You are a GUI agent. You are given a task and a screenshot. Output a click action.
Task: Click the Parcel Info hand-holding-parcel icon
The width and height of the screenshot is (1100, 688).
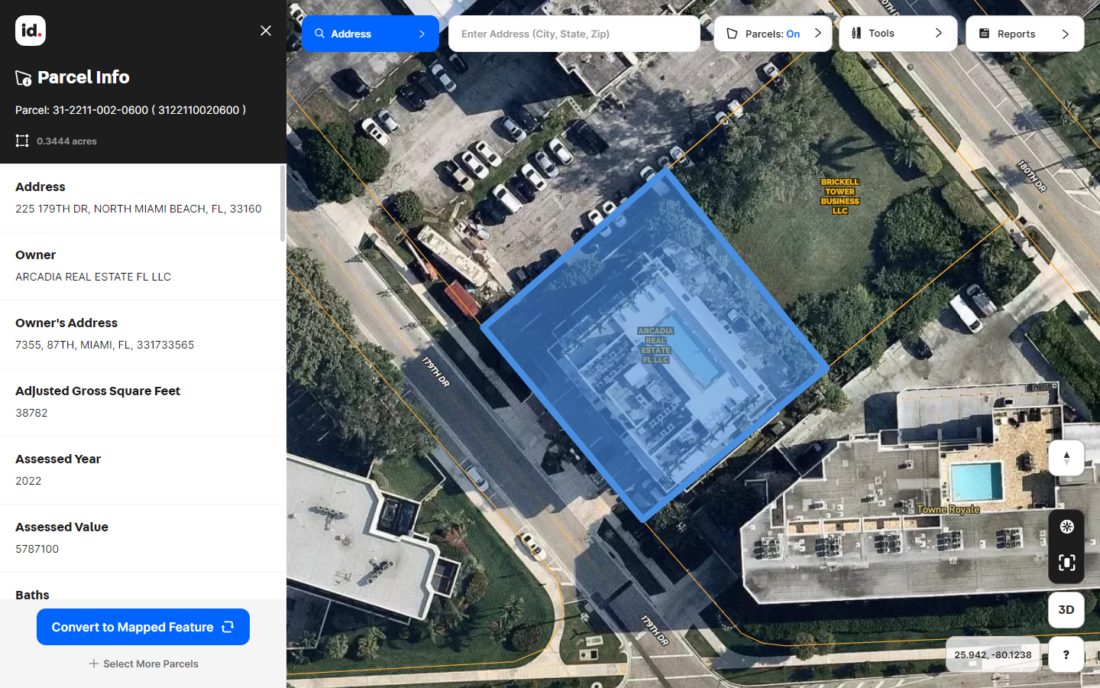pos(23,77)
